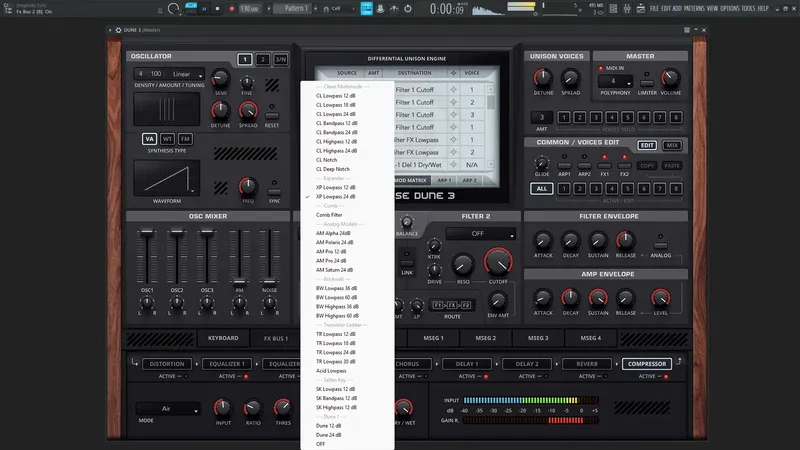Select Acid Lowpass filter type
The width and height of the screenshot is (800, 450).
331,370
